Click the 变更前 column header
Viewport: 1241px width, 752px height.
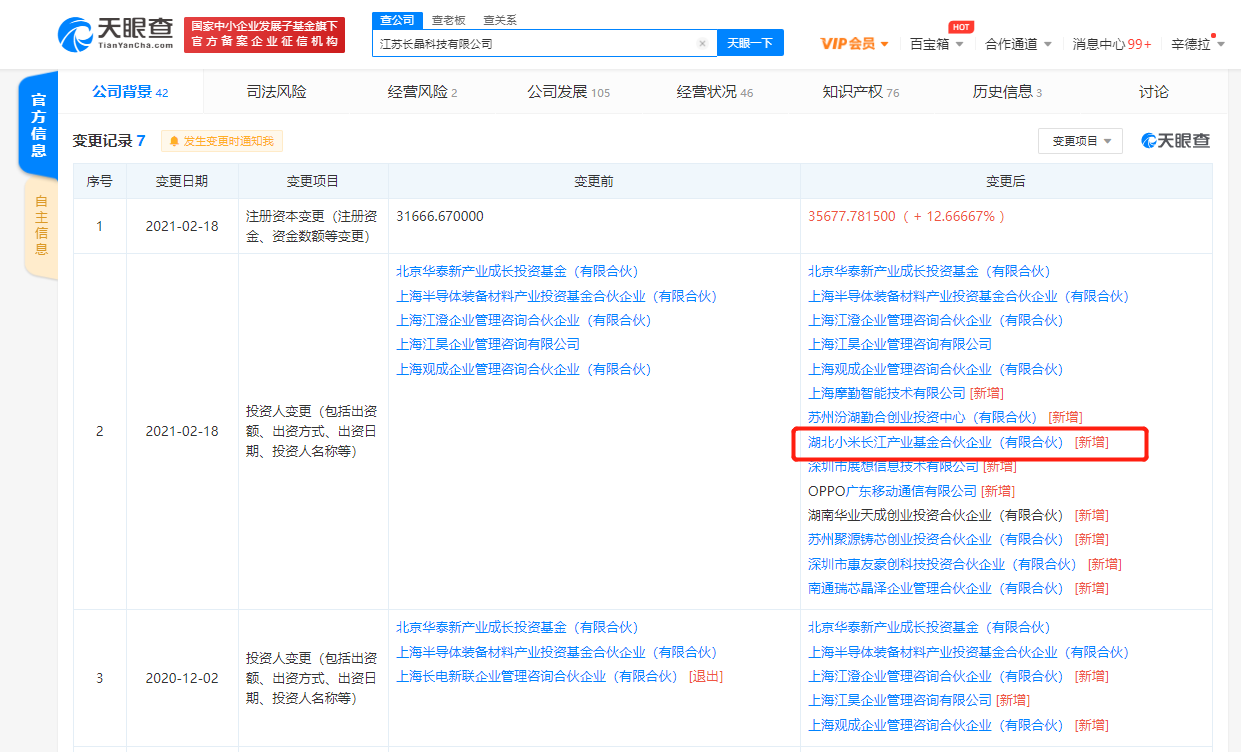(x=594, y=181)
